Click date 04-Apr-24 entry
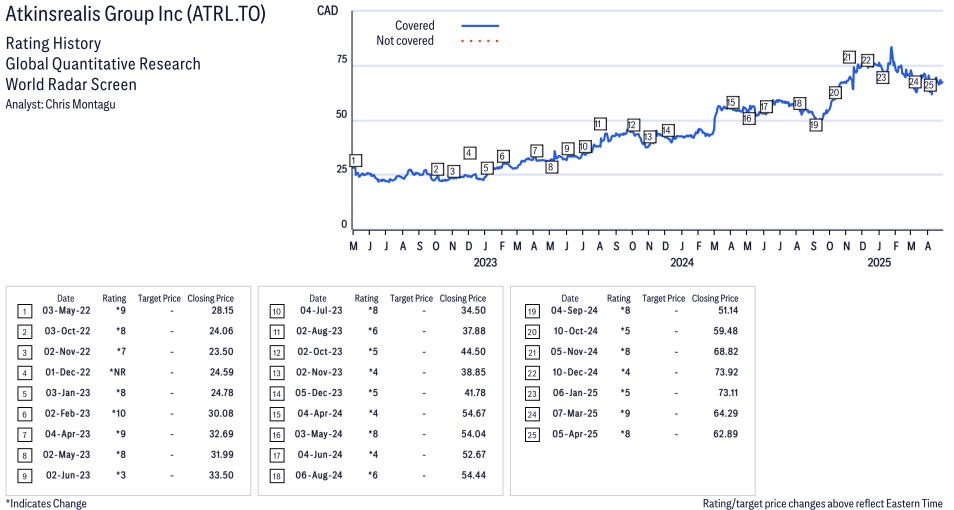954x510 pixels. (x=320, y=413)
